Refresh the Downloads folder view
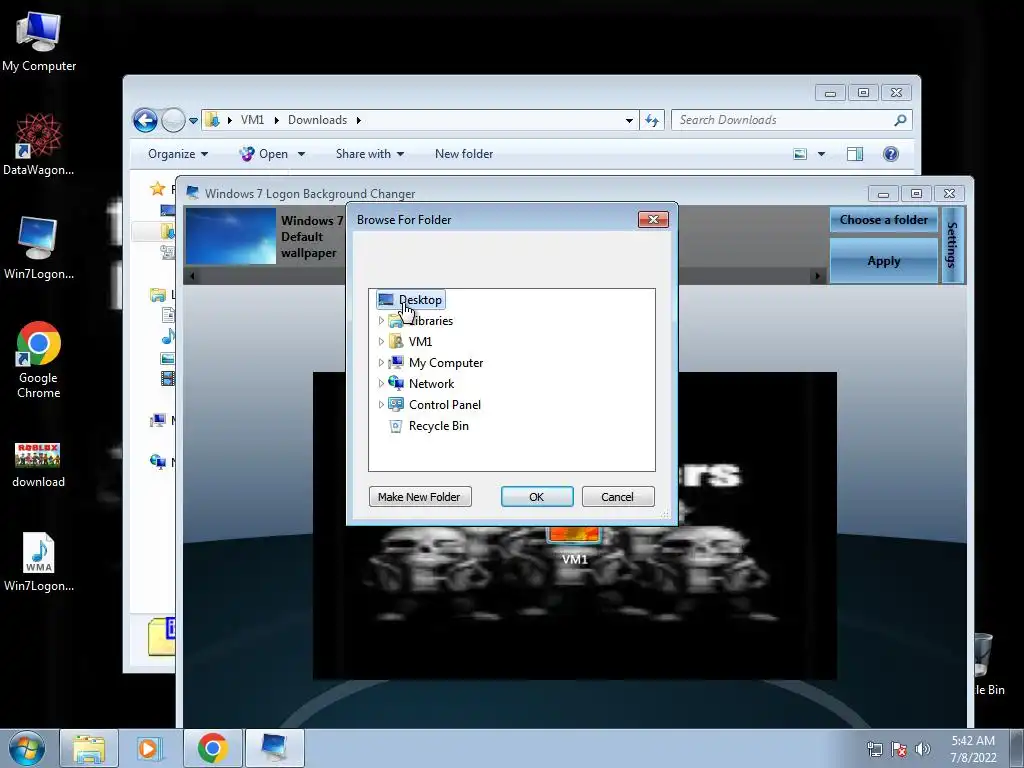 pyautogui.click(x=652, y=120)
